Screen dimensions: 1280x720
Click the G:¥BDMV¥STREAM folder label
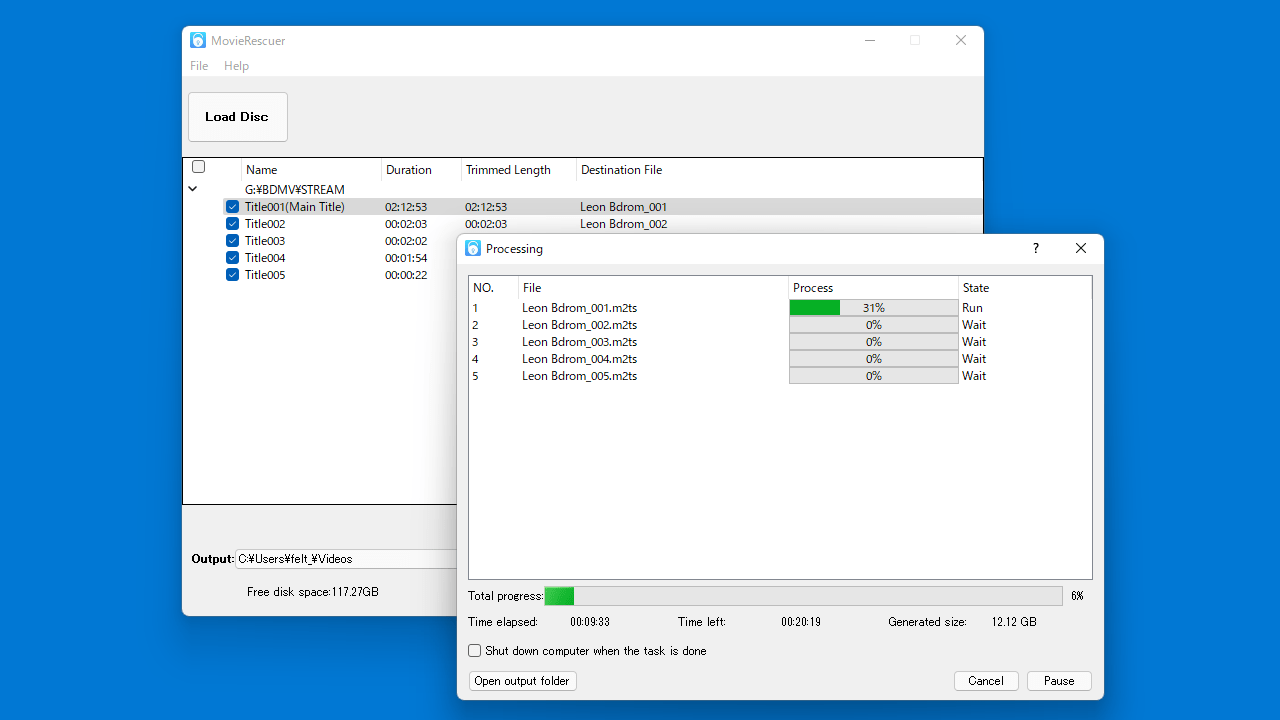[x=295, y=190]
